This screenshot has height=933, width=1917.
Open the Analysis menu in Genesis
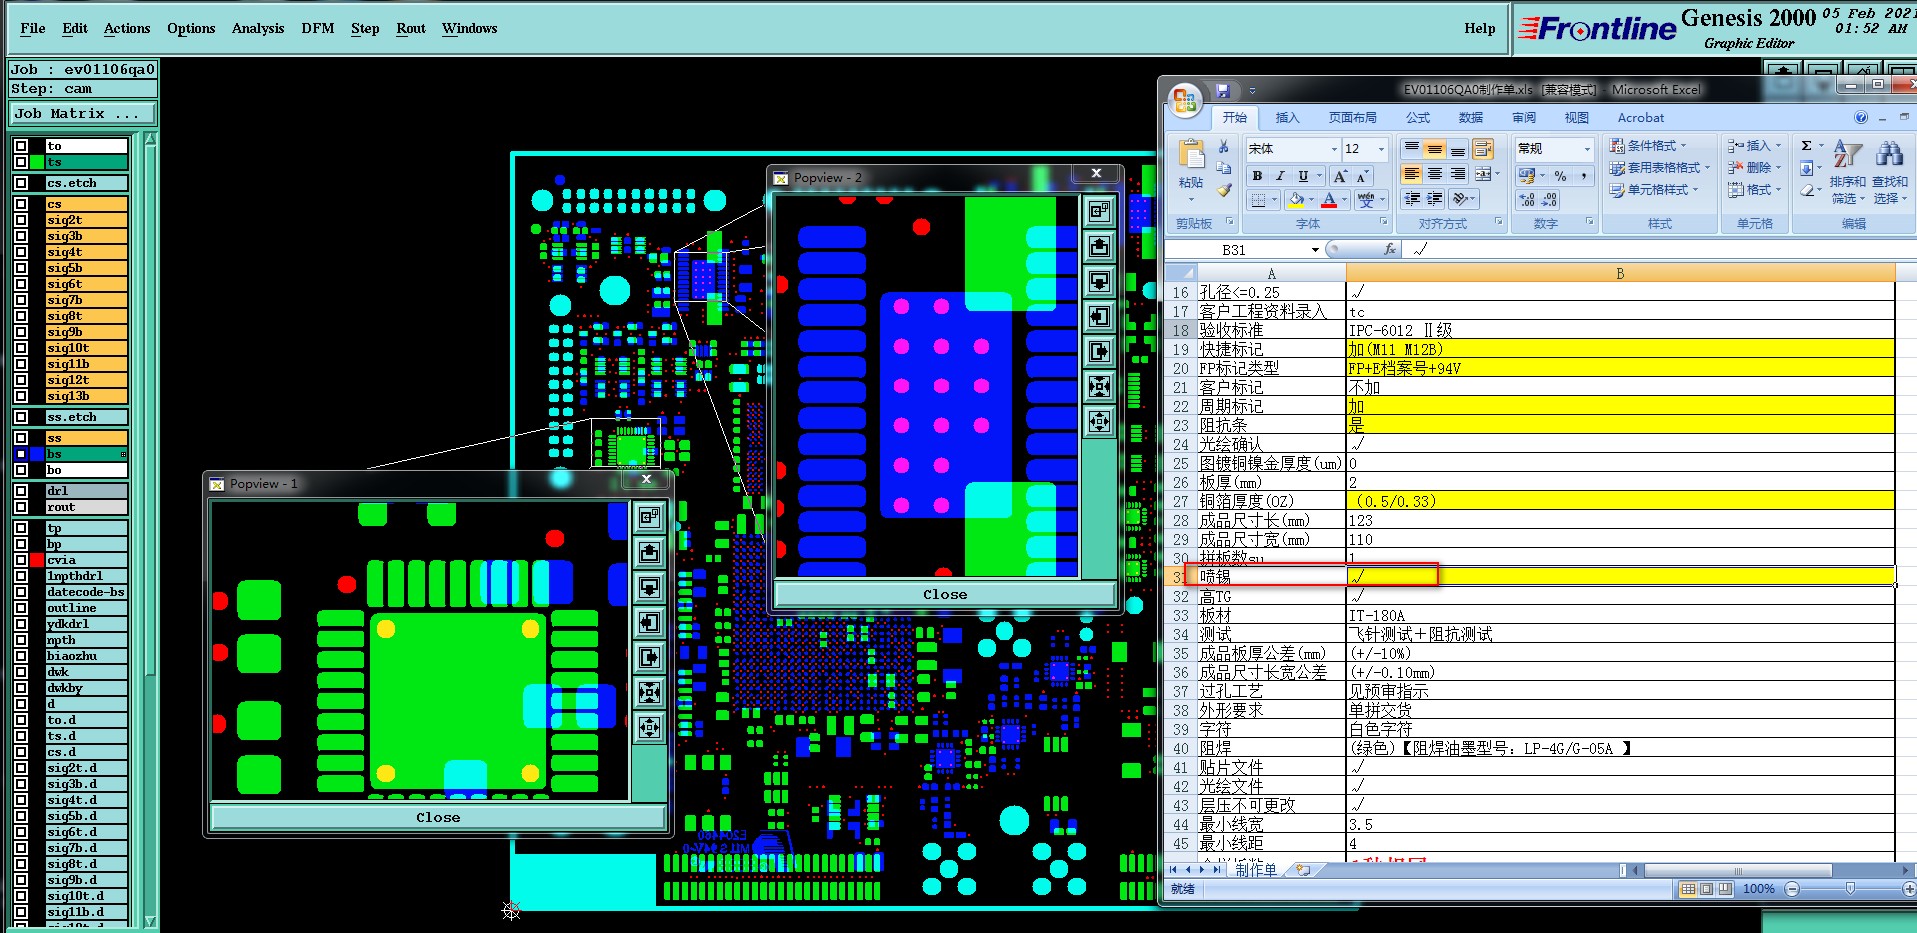pos(258,28)
